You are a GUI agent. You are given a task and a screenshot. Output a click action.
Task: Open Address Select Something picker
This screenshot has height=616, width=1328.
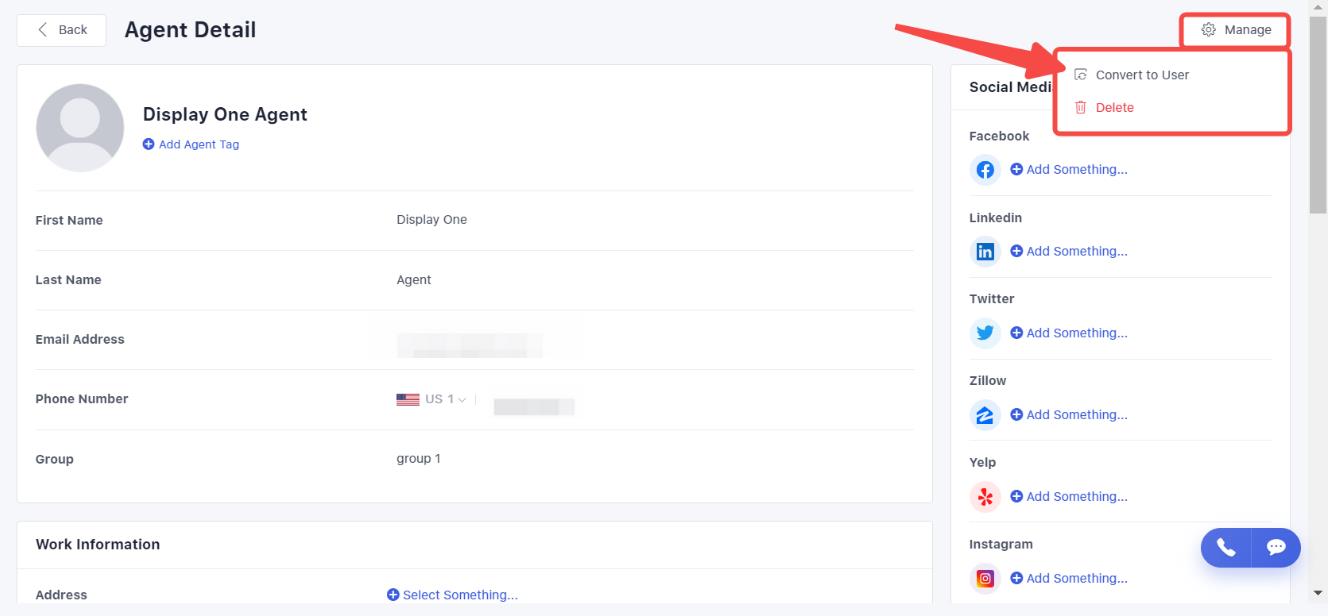[452, 595]
